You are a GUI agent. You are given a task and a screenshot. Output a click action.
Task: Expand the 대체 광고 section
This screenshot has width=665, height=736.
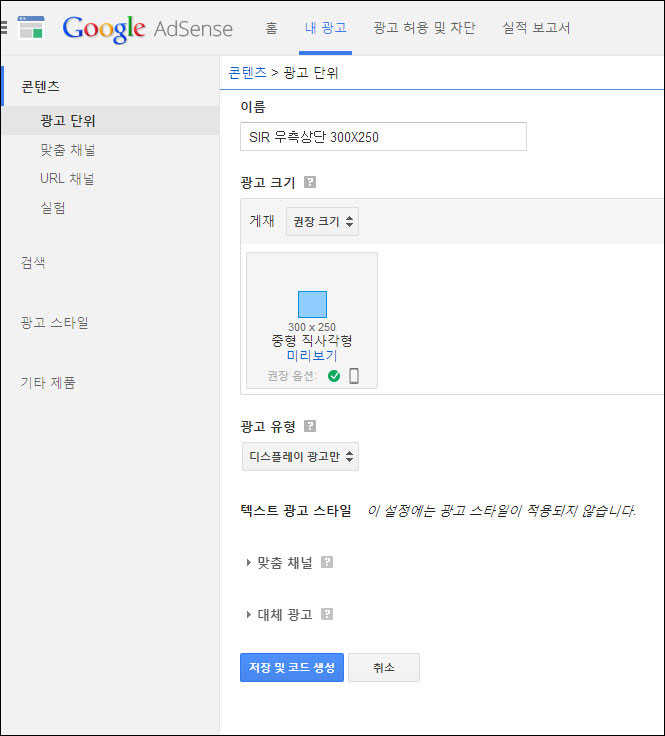click(284, 615)
